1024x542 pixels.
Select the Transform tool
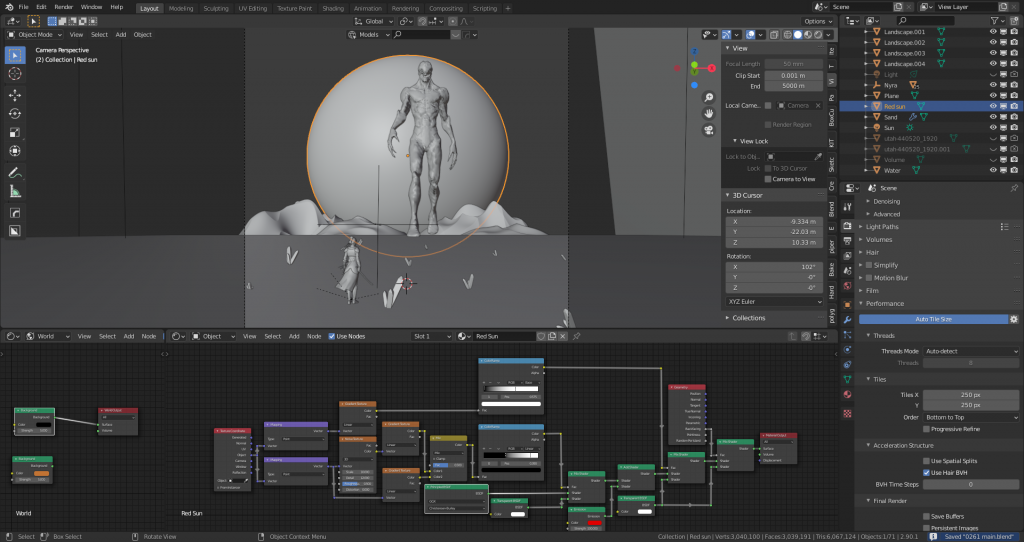[14, 151]
